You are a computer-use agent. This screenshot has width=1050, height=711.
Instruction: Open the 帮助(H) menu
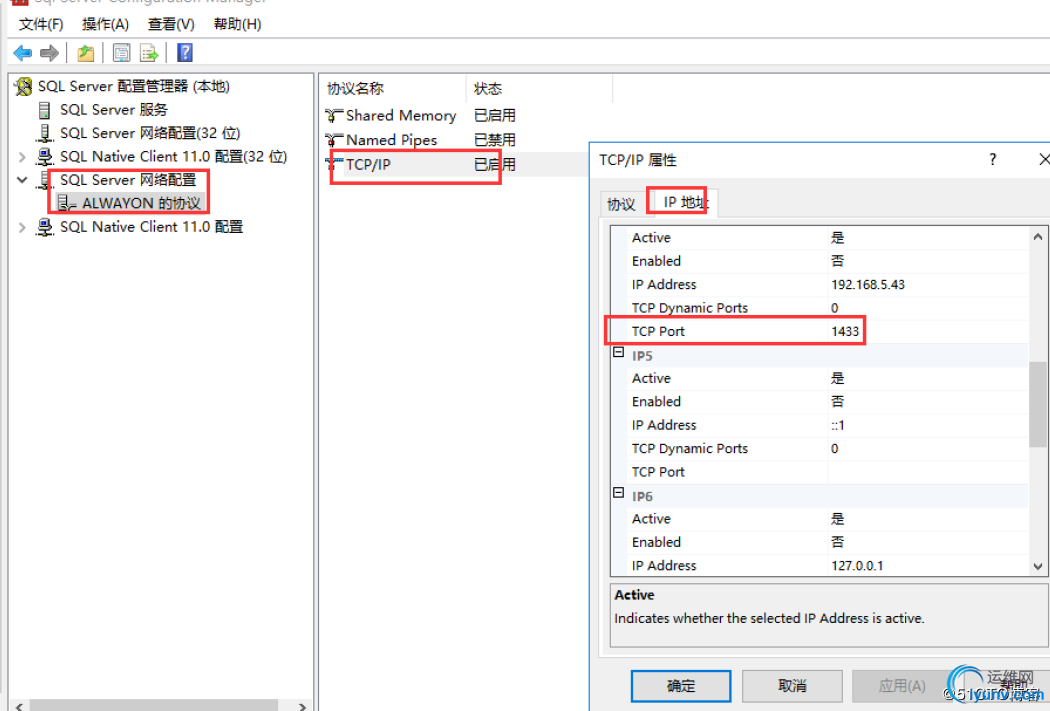[237, 24]
